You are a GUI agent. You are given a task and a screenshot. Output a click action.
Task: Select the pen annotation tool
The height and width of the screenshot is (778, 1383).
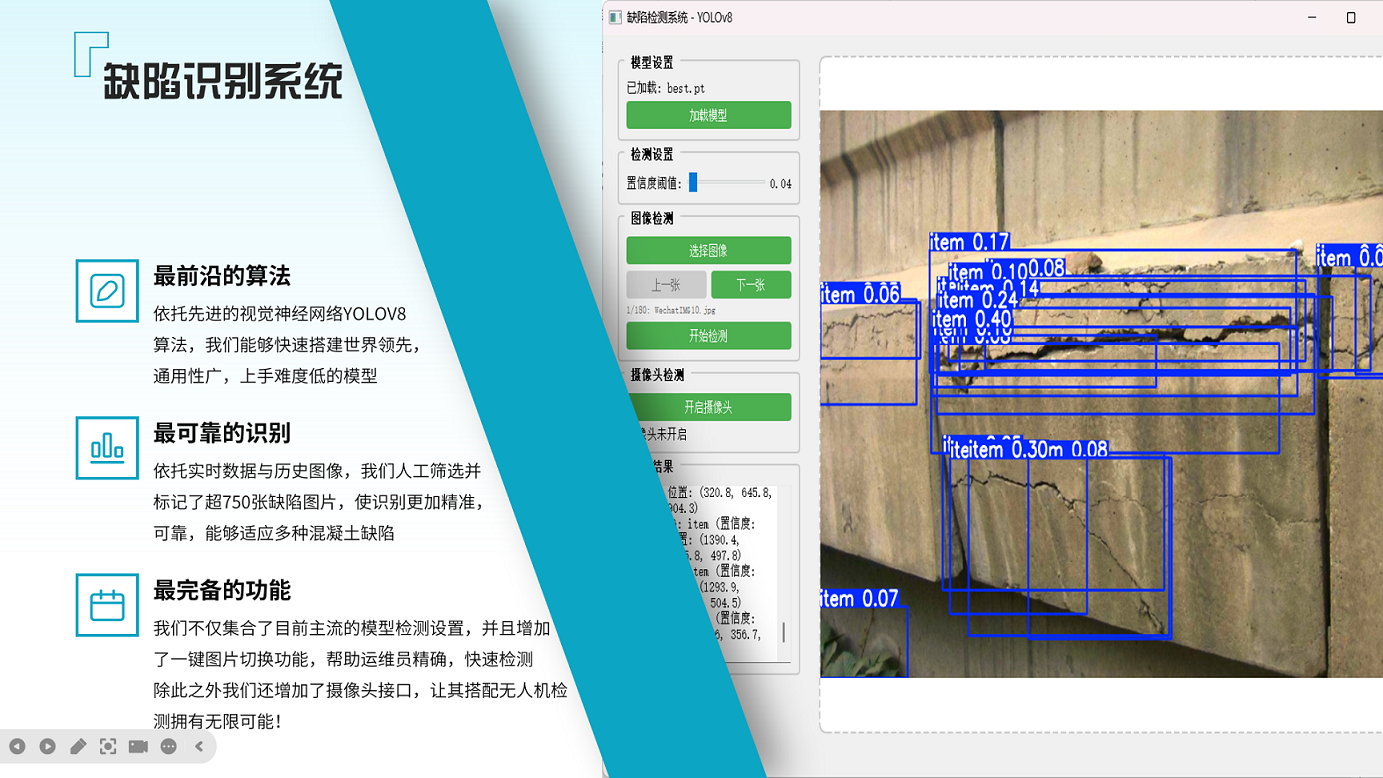[78, 747]
